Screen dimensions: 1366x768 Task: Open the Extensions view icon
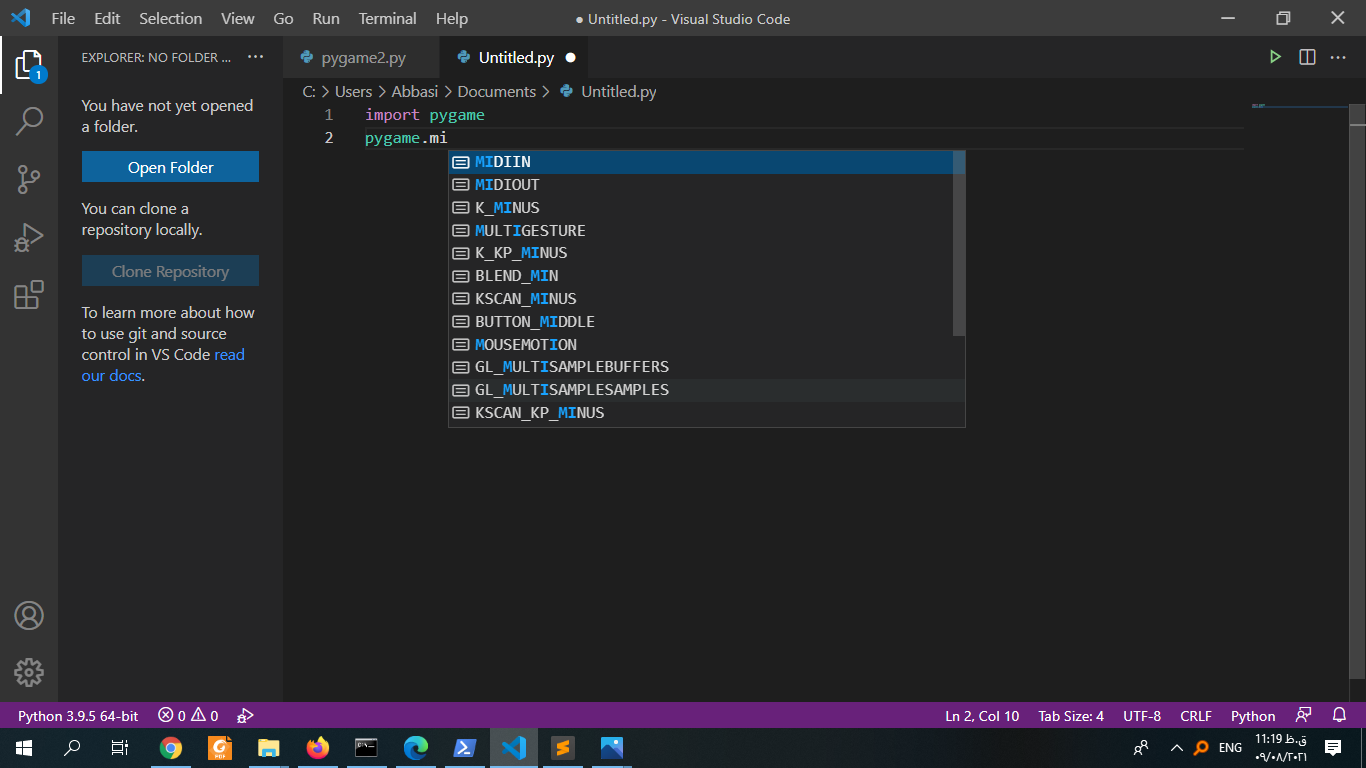coord(29,295)
